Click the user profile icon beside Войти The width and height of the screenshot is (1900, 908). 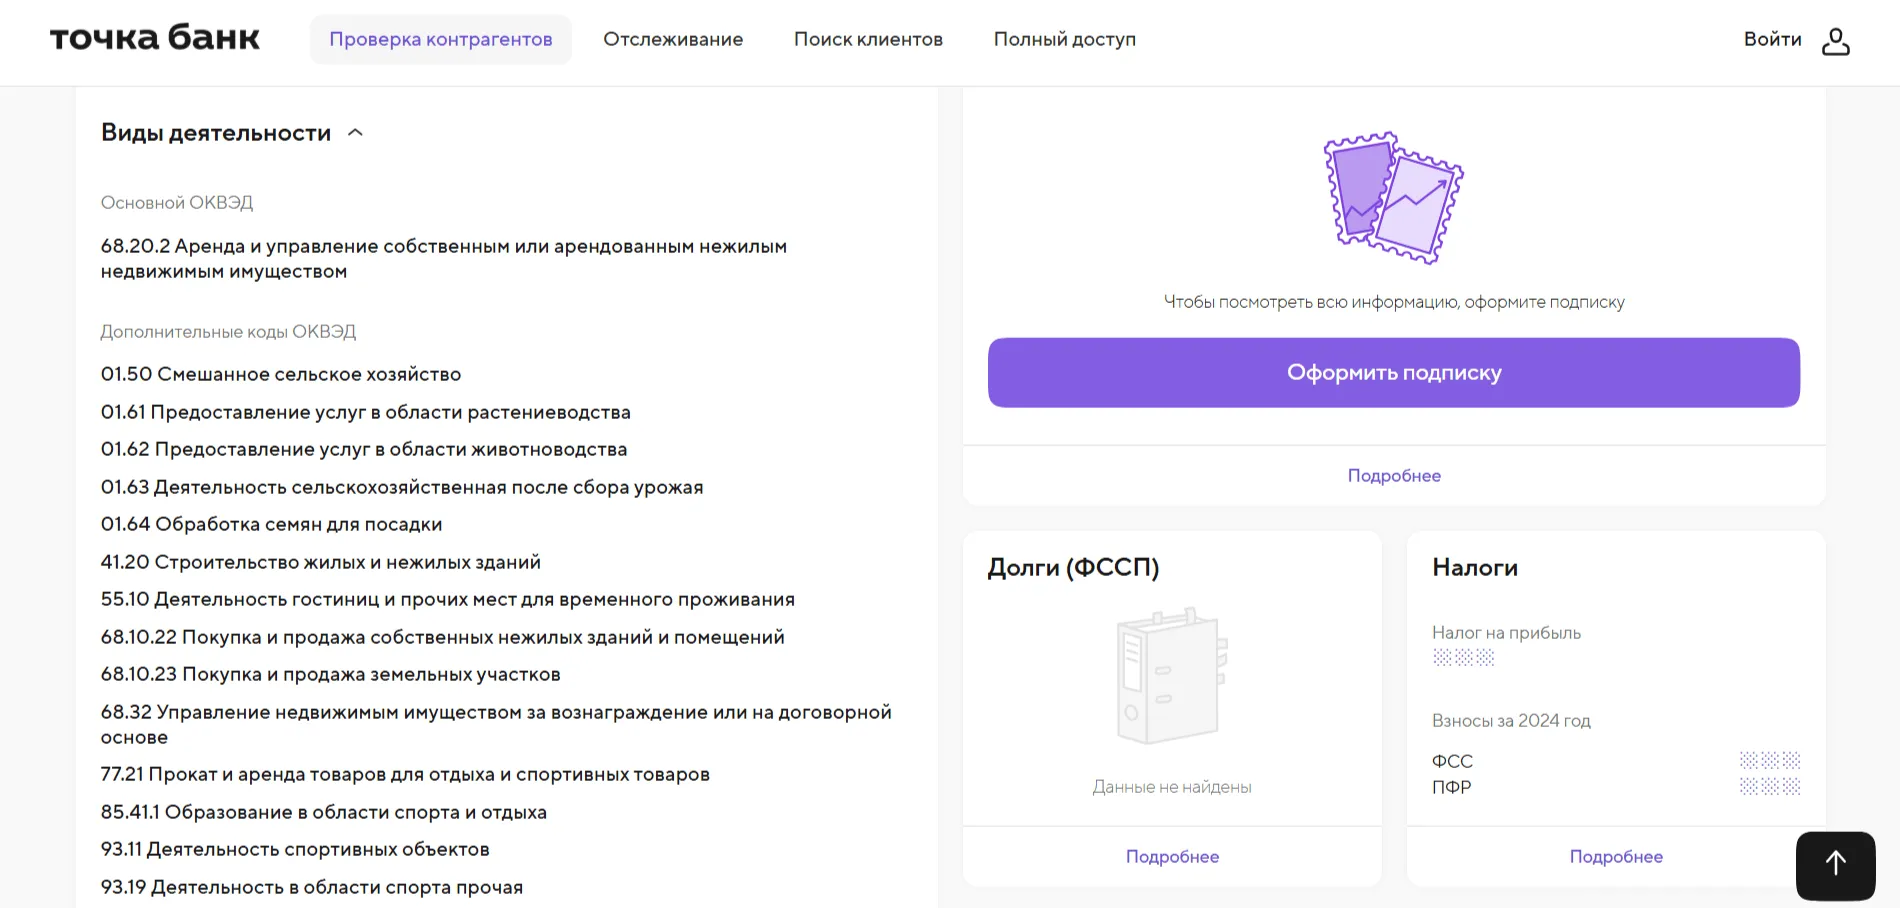1836,40
